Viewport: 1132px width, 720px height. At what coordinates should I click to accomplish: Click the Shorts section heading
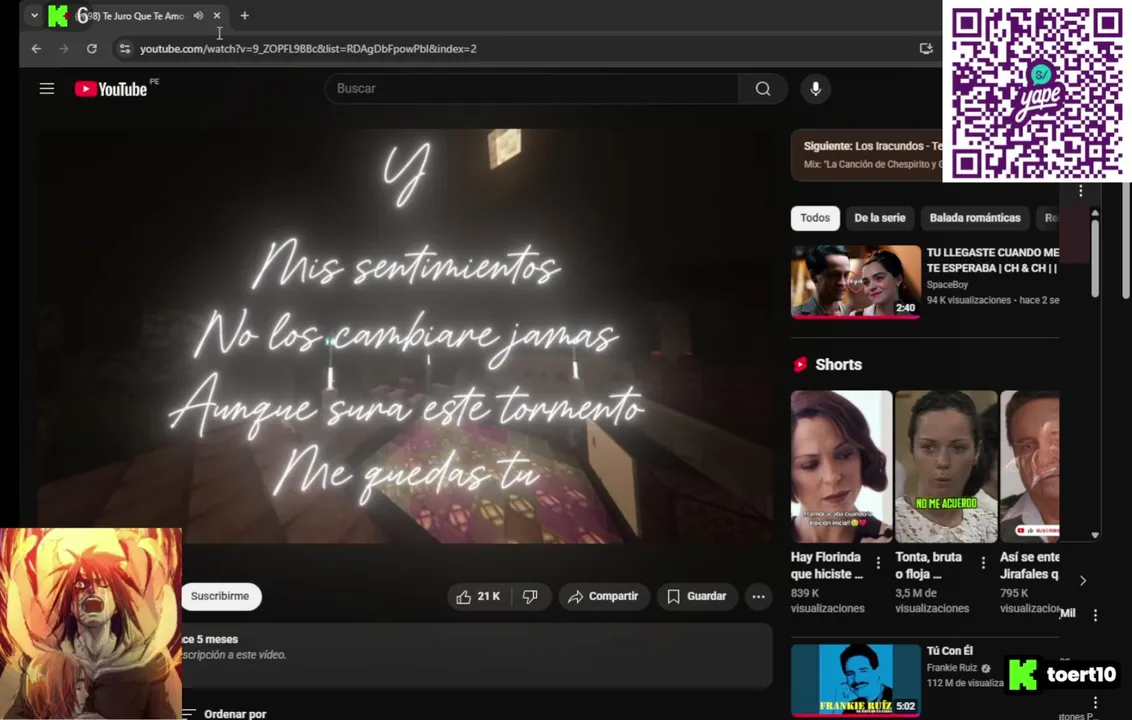click(838, 365)
